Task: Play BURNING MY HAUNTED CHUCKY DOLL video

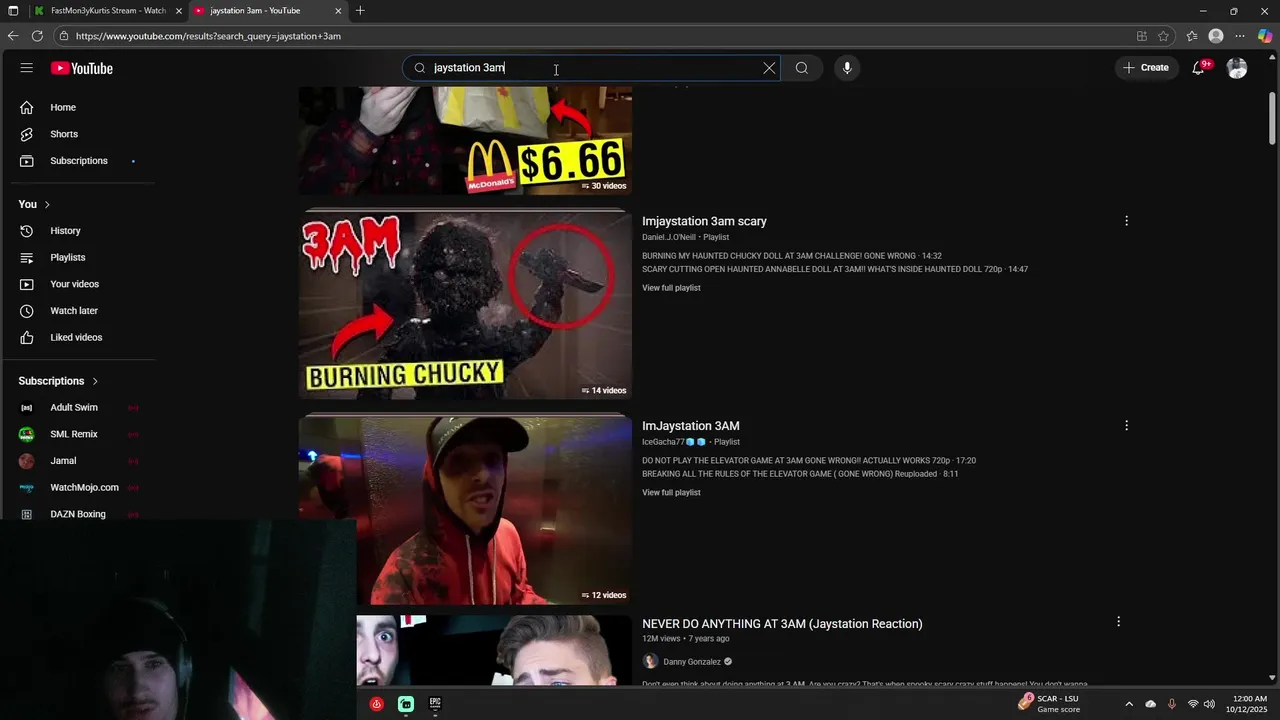Action: point(791,256)
